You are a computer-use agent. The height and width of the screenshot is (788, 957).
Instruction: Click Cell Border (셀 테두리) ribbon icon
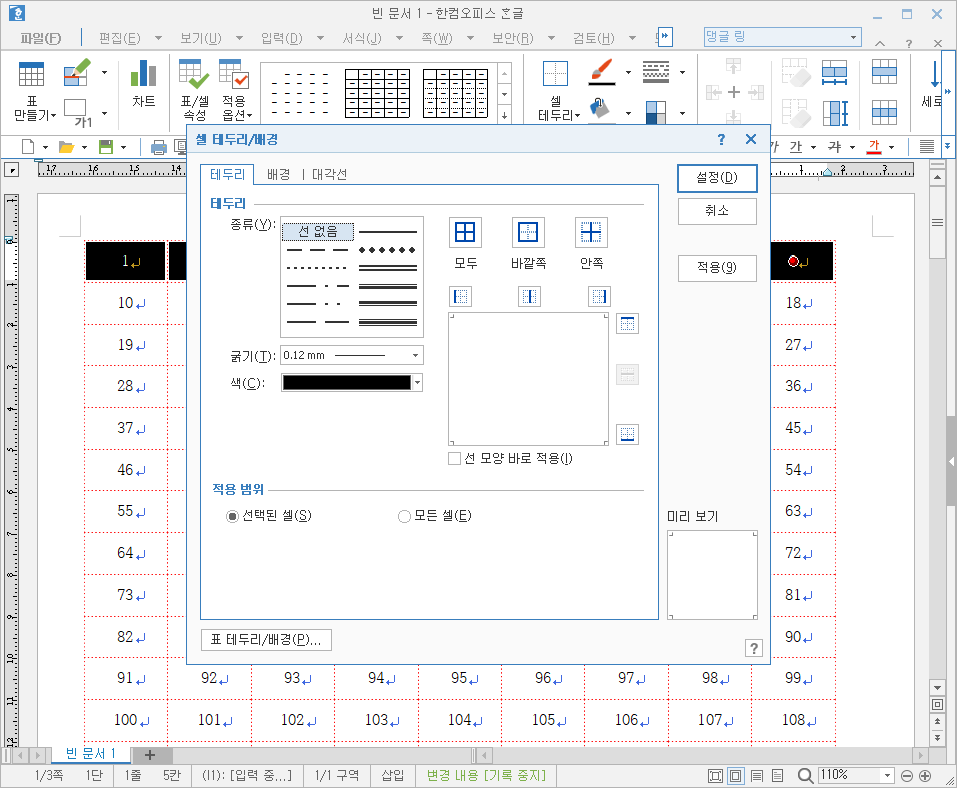555,74
